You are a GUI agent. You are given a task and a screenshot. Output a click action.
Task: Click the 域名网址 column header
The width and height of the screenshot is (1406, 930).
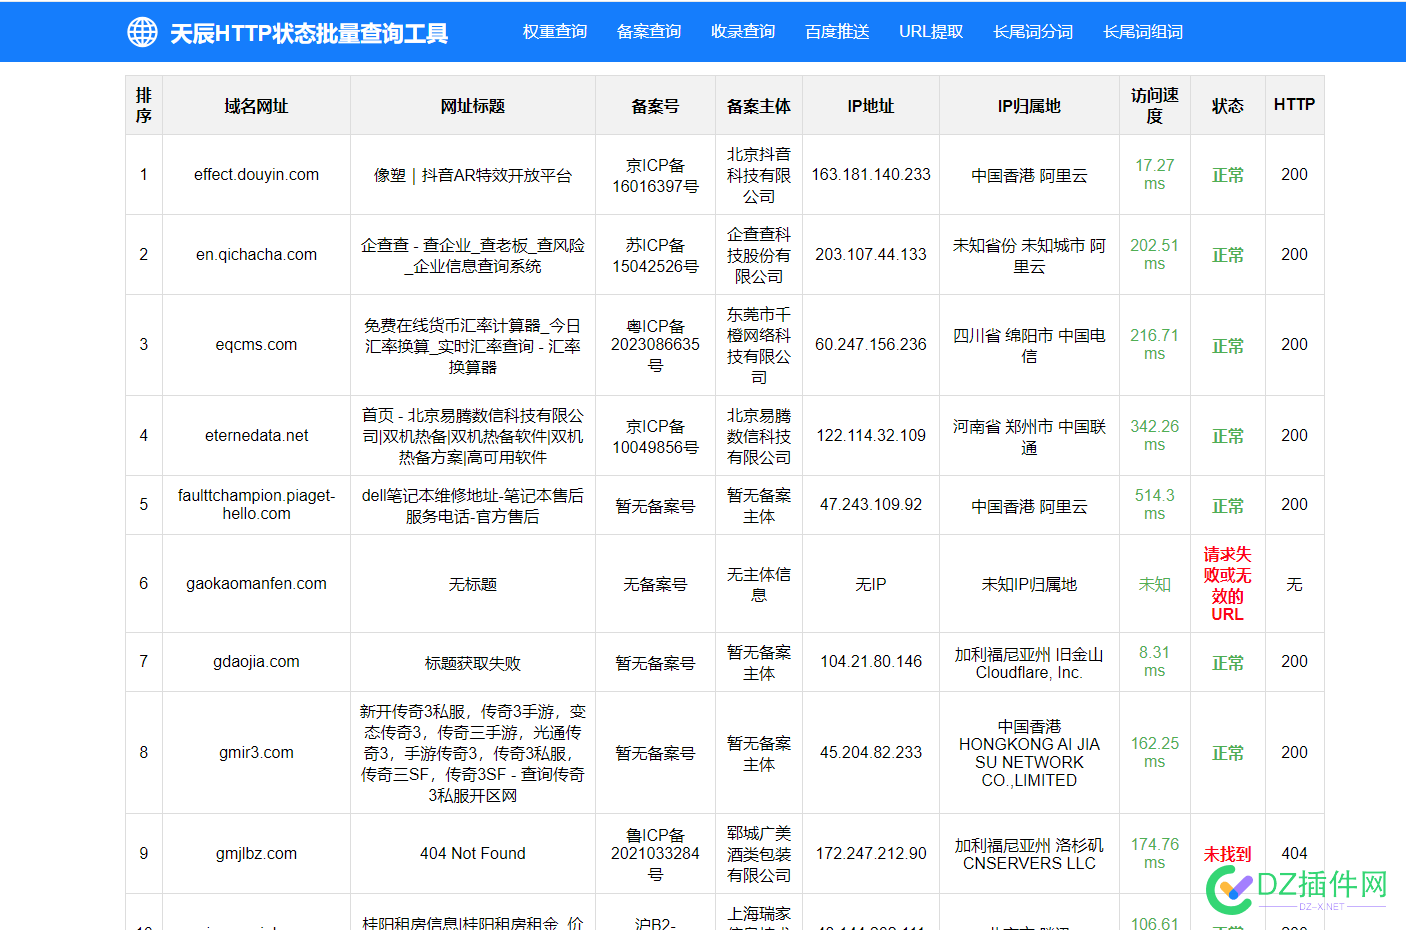256,106
